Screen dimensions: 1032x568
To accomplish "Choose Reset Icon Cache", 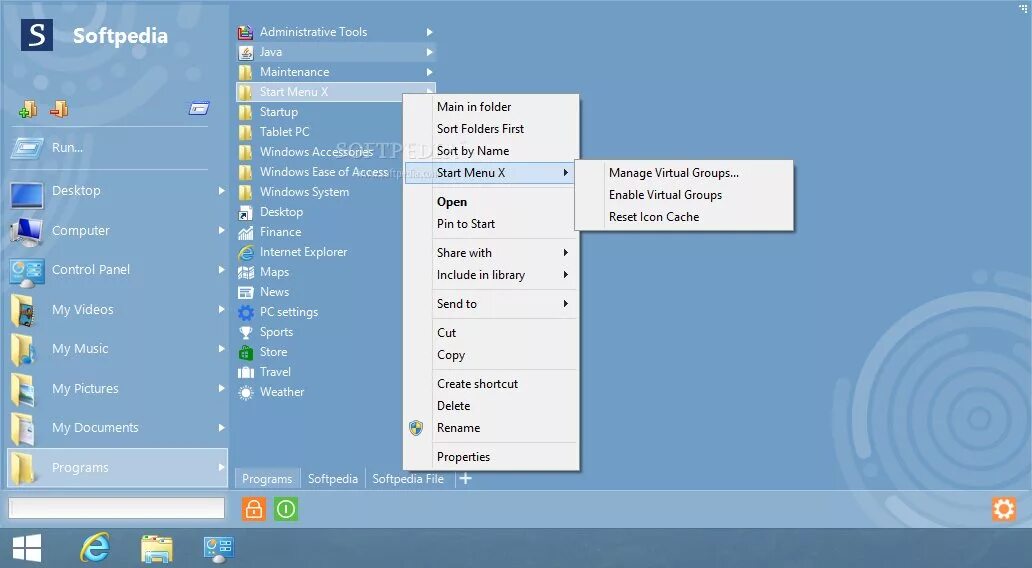I will 684,217.
